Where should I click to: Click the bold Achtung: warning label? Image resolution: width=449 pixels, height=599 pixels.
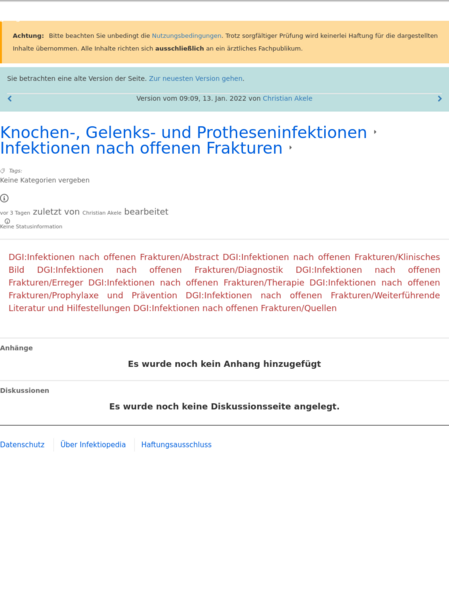pyautogui.click(x=28, y=36)
